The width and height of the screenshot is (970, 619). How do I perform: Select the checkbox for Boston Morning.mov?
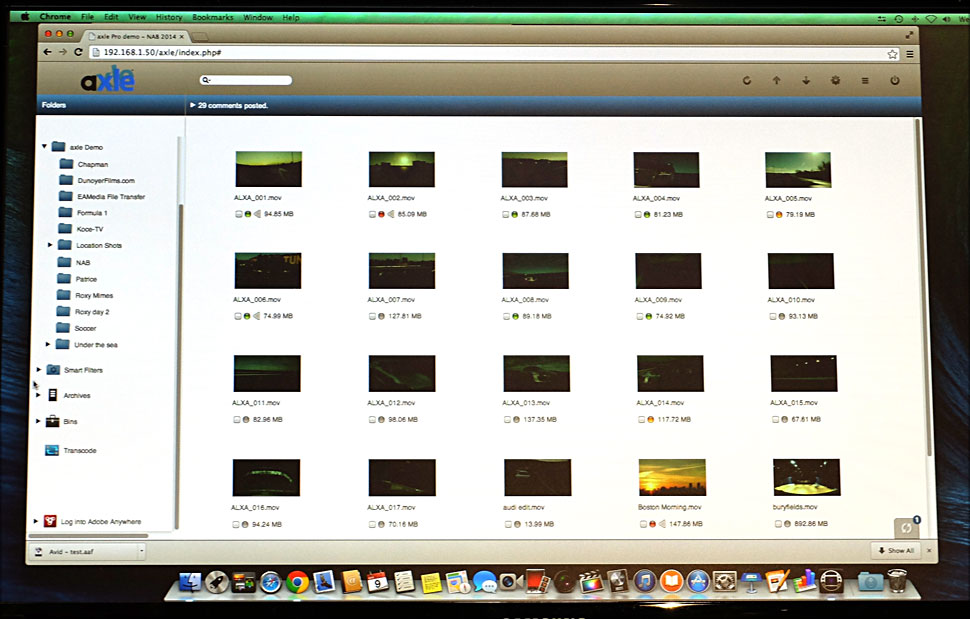[641, 523]
